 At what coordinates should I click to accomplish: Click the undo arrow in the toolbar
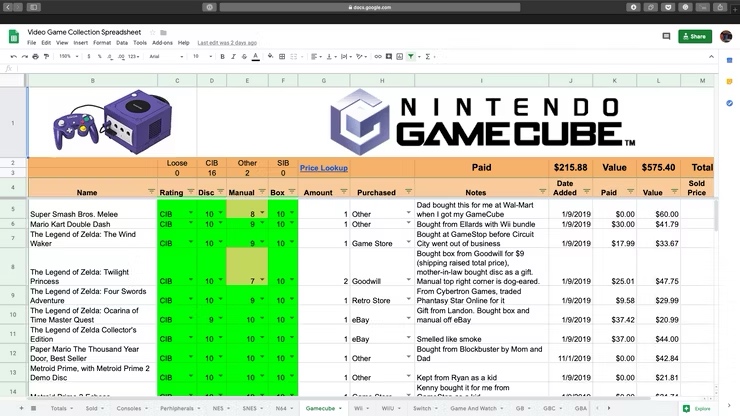[x=13, y=57]
